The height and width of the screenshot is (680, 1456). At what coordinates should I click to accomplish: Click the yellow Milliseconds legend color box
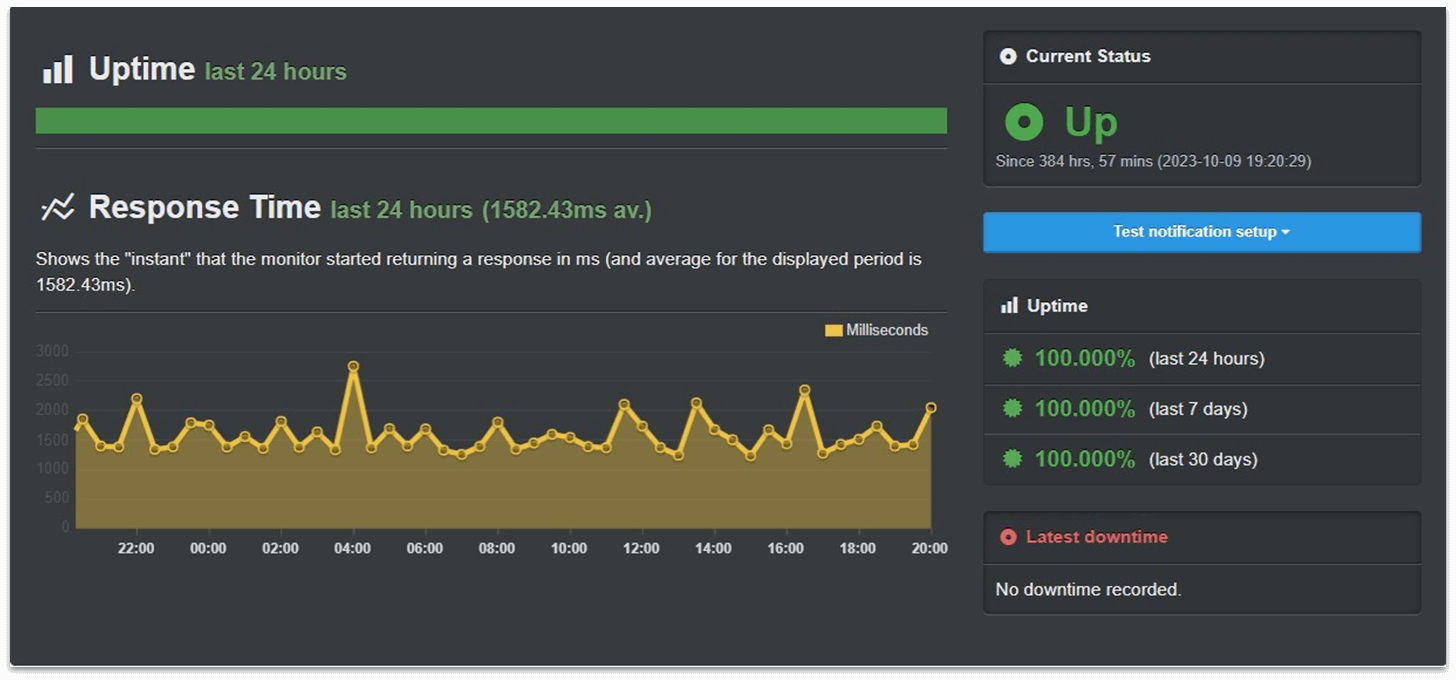[x=833, y=330]
